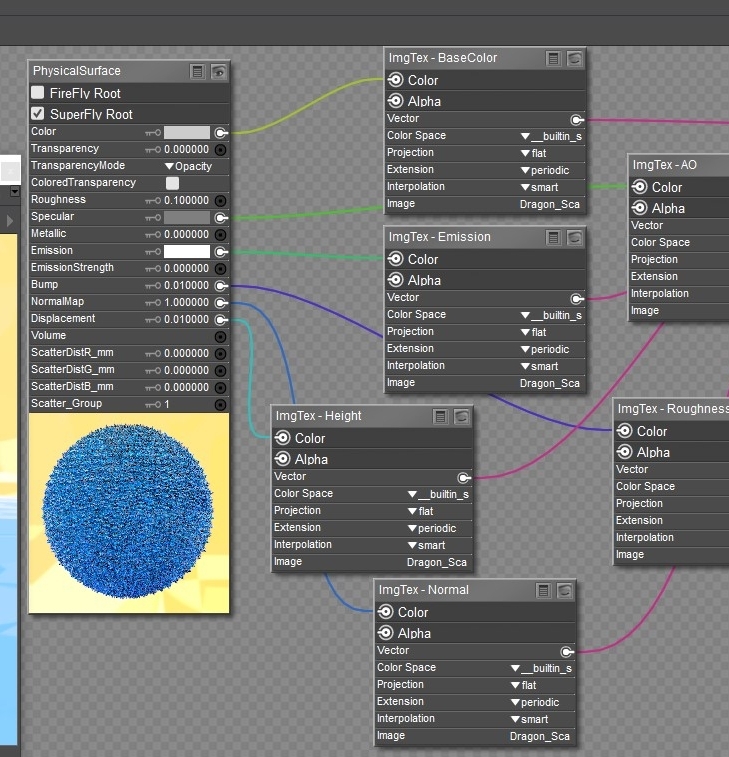Enable the FireFly Root checkbox

(x=38, y=93)
